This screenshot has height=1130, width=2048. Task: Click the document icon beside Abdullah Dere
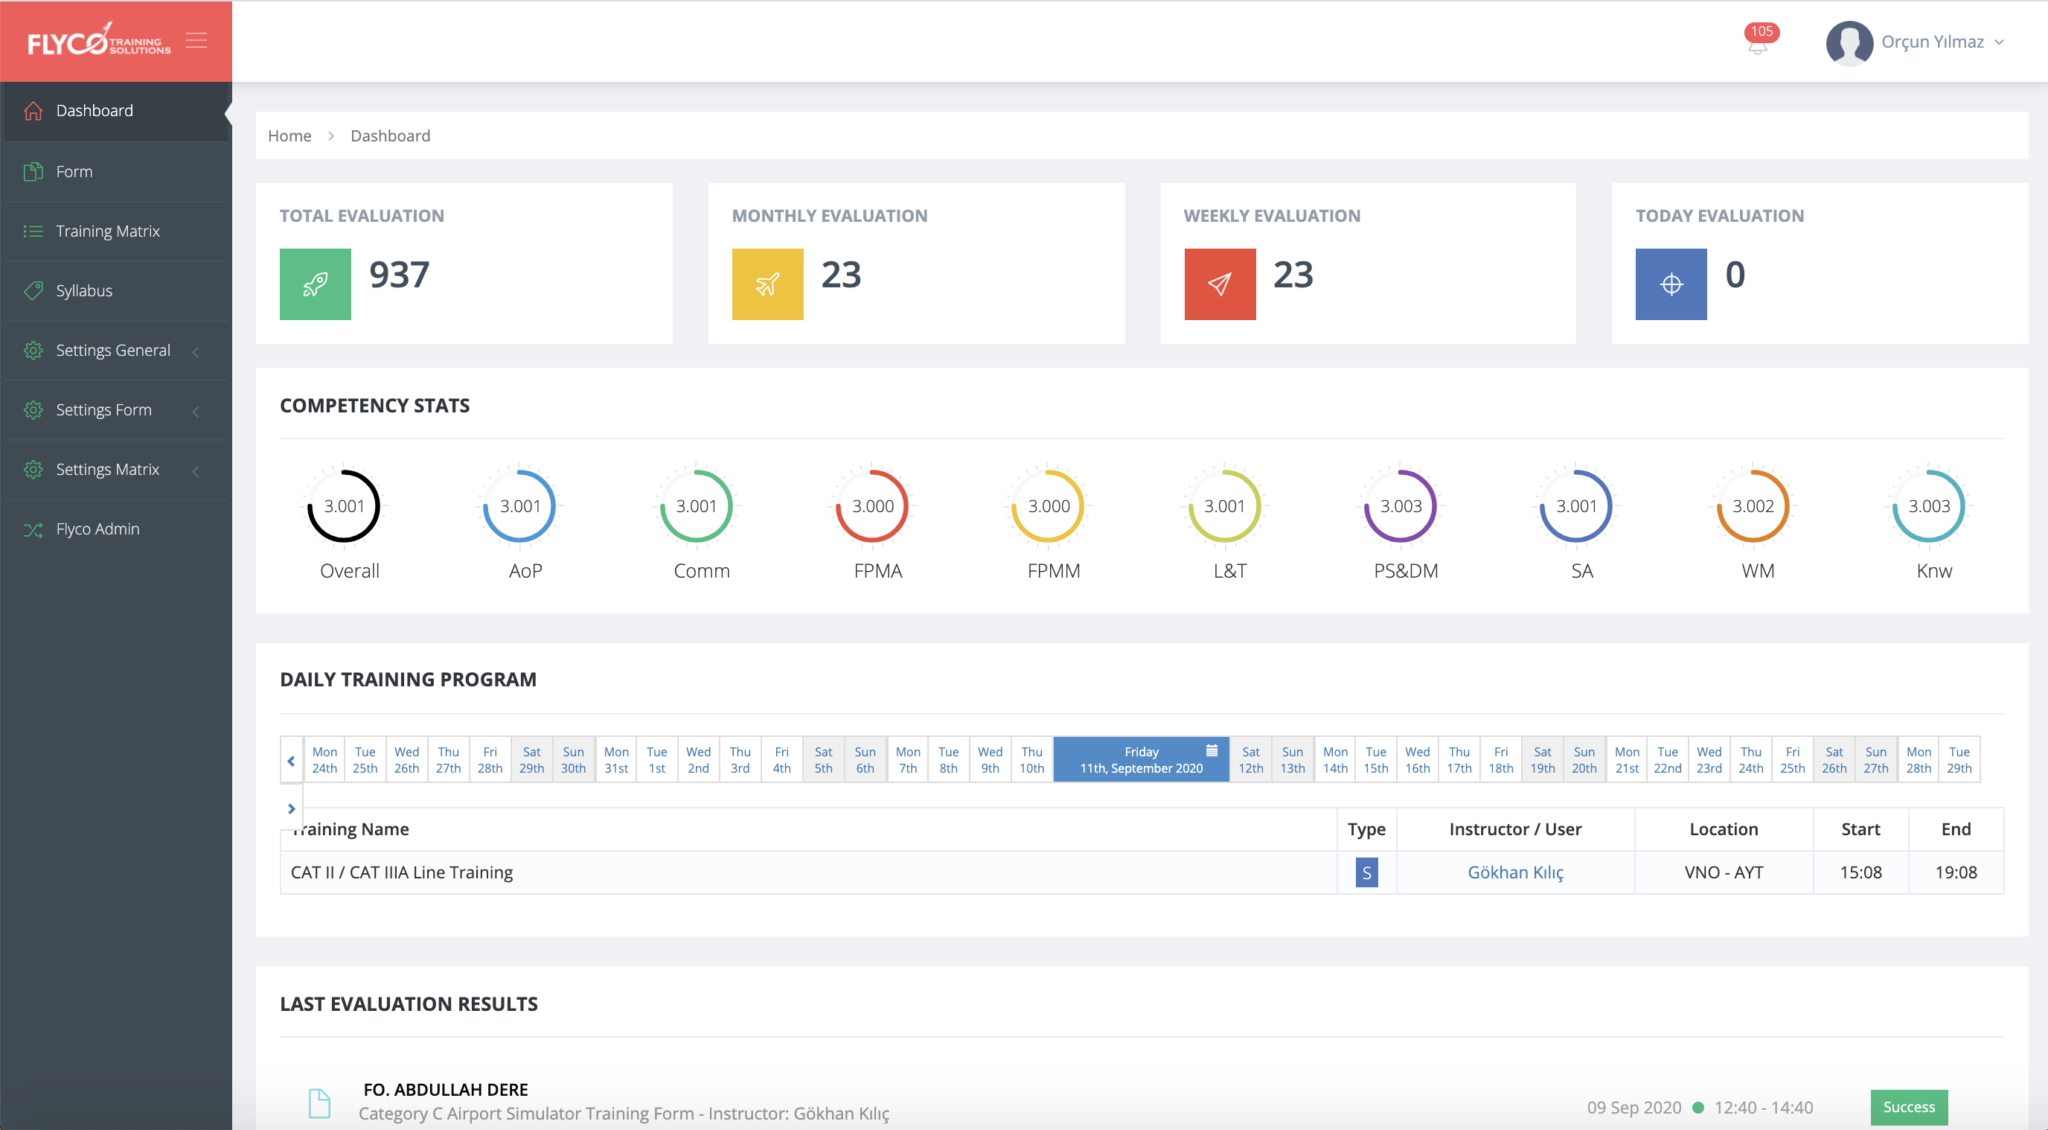click(319, 1103)
